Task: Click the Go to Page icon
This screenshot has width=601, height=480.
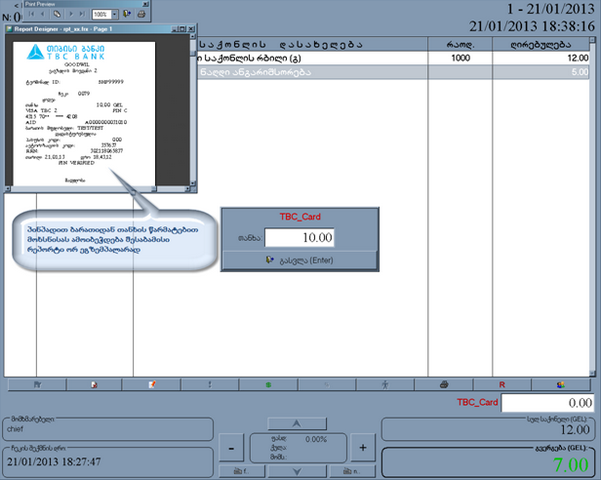Action: coord(56,15)
